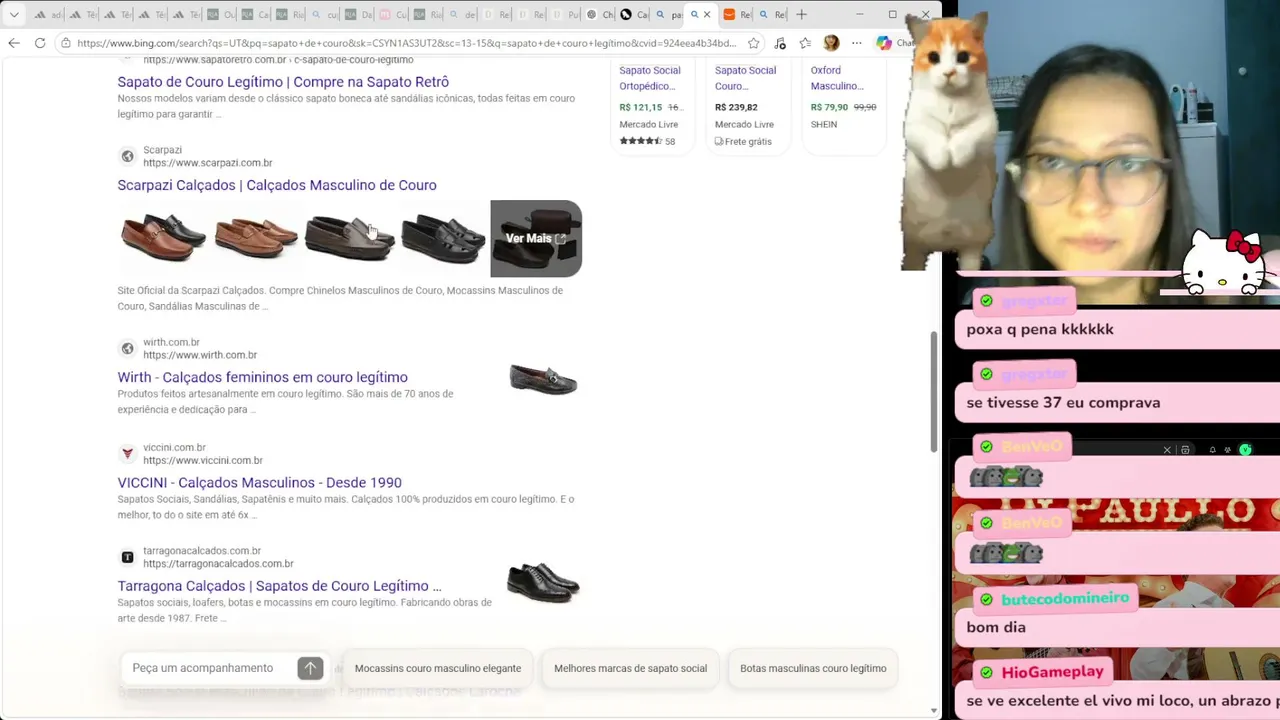Click the tarragonacalcados.com.br favicon
Screen dimensions: 1280x720
point(127,557)
